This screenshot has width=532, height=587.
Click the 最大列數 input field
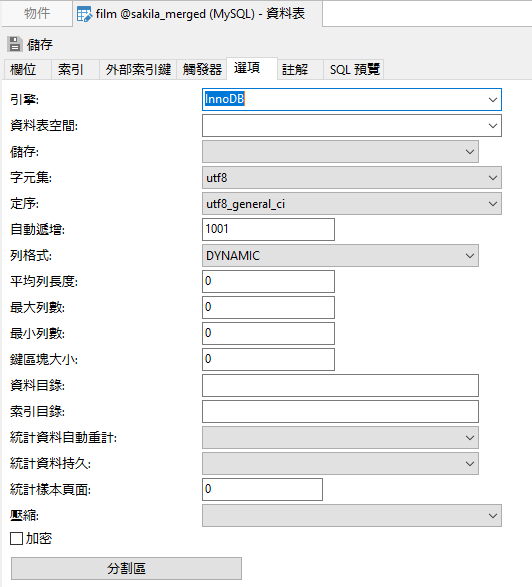[268, 307]
